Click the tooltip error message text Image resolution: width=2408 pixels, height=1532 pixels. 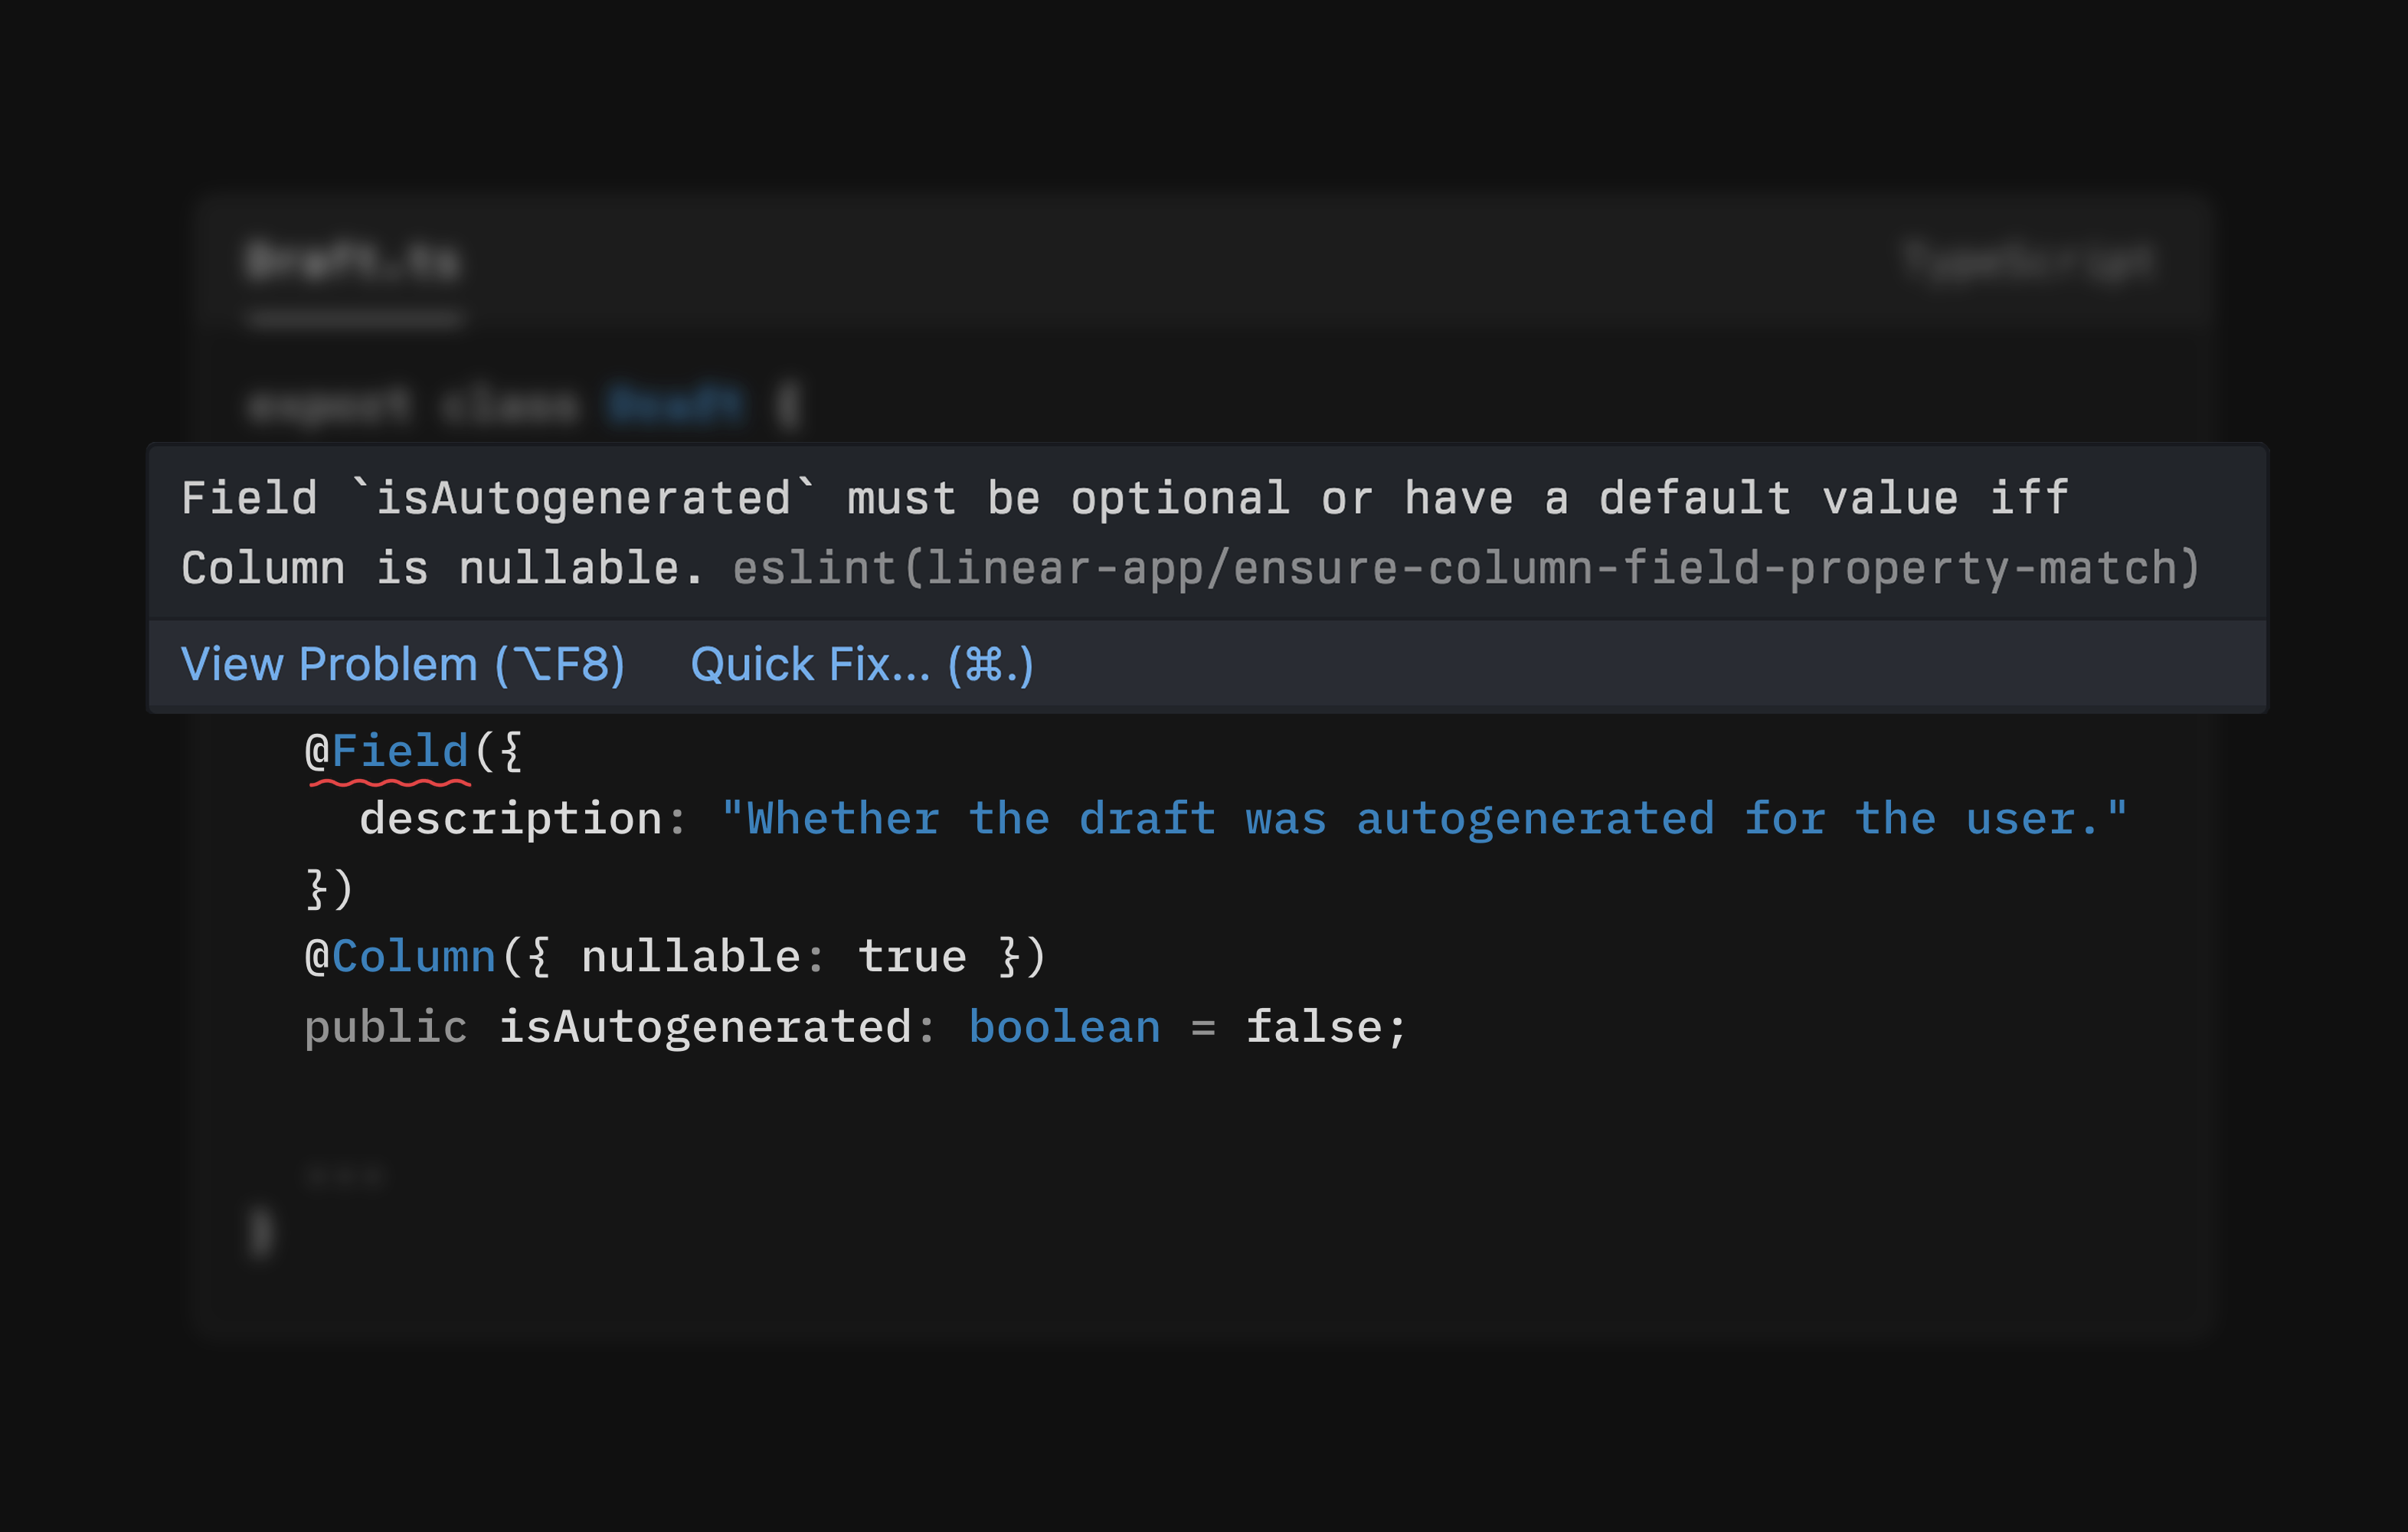pos(1124,498)
